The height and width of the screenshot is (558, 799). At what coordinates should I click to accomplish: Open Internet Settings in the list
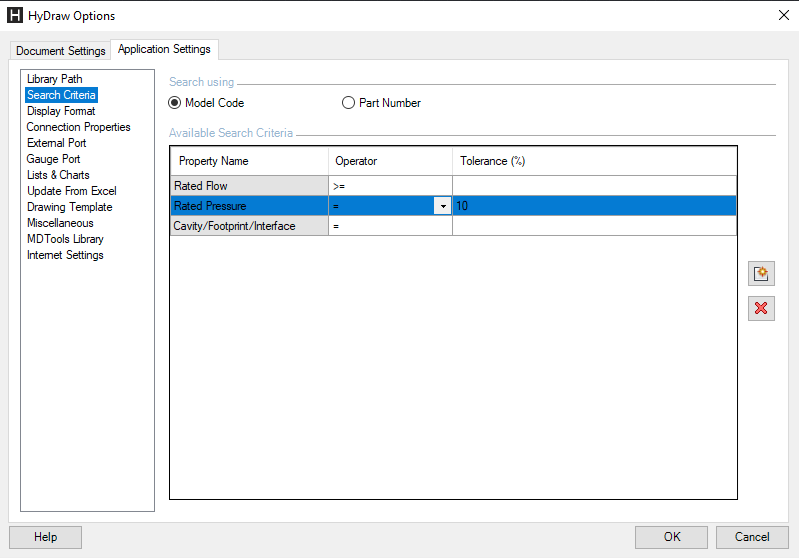(x=65, y=255)
